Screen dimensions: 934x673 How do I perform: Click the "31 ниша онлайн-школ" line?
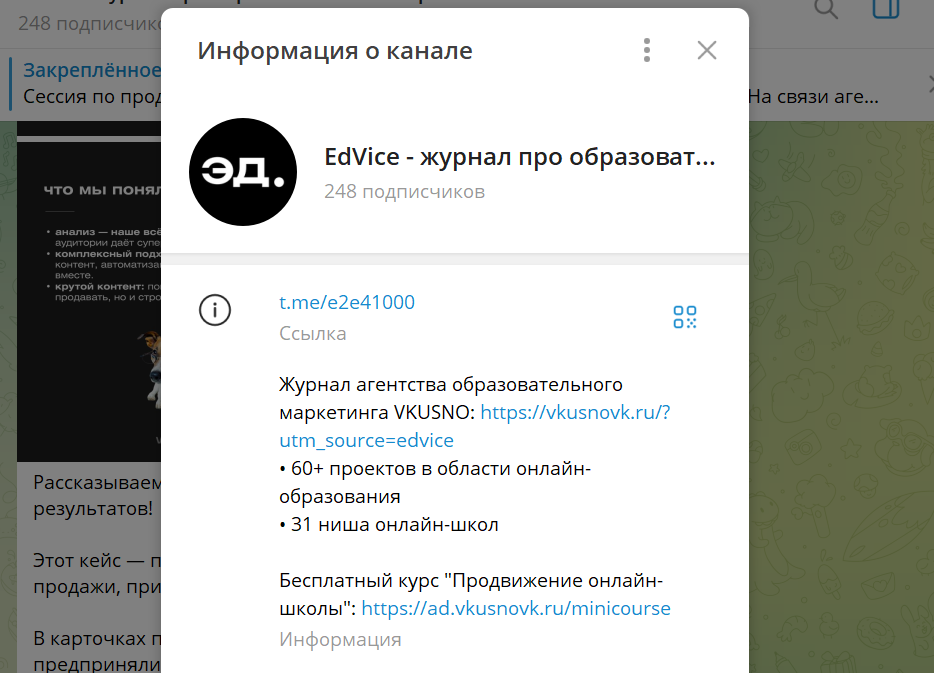coord(389,525)
